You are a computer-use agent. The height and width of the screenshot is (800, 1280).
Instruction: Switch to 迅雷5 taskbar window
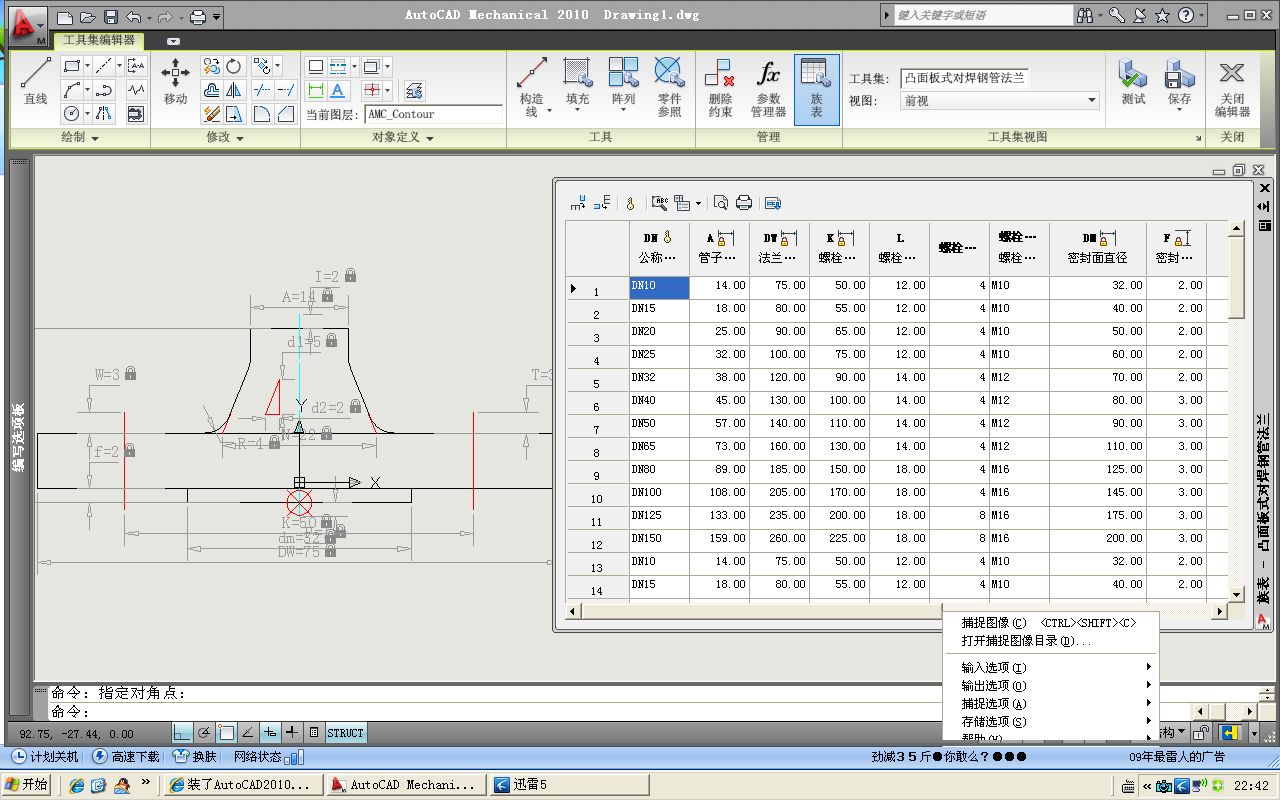point(568,785)
